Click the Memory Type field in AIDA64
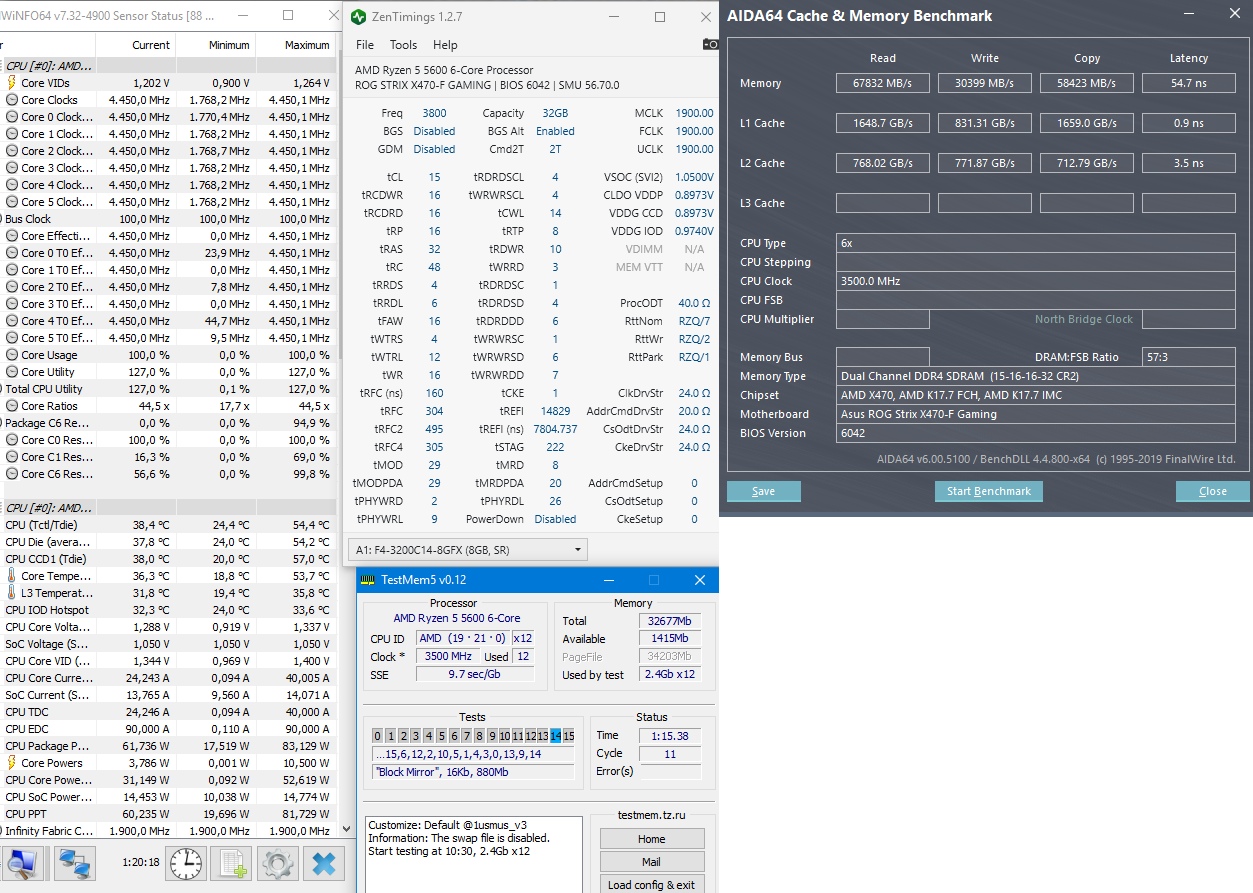Screen dimensions: 1253x893 tap(1036, 376)
